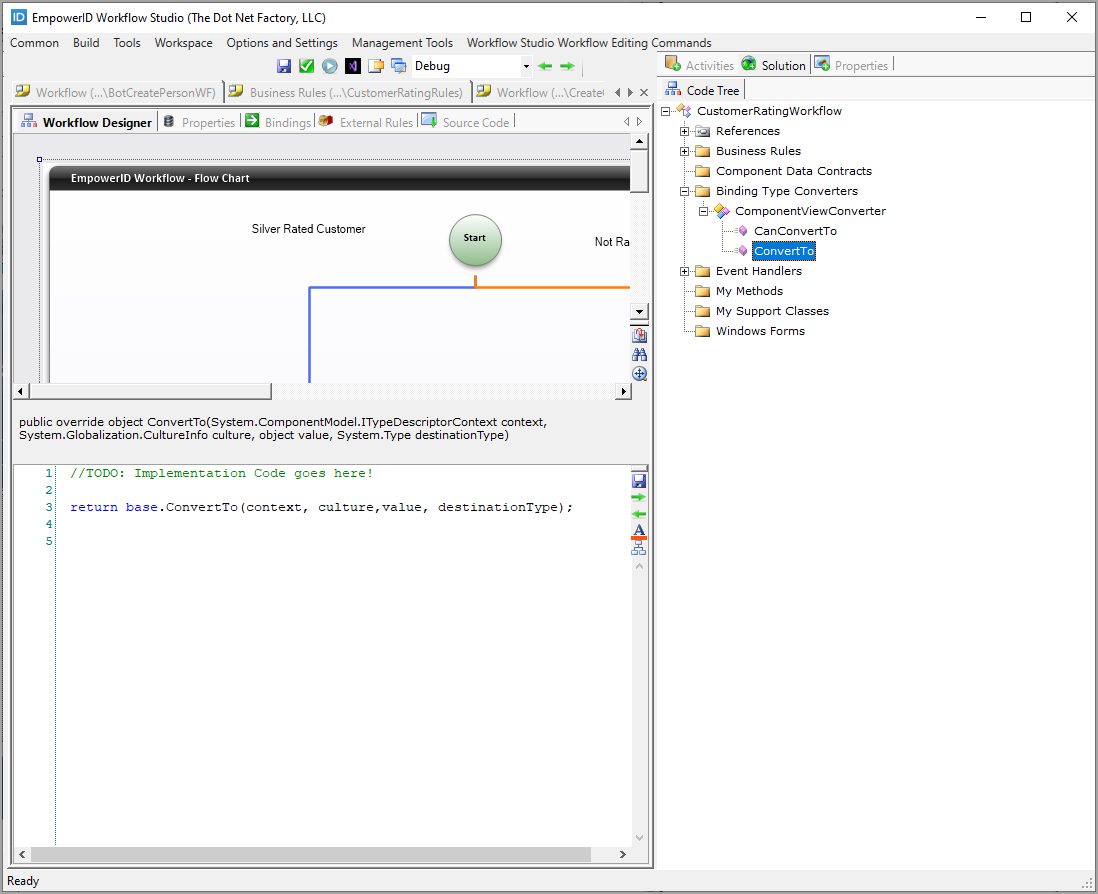The image size is (1098, 894).
Task: Click designer horizontal scrollbar right arrow
Action: pos(623,391)
